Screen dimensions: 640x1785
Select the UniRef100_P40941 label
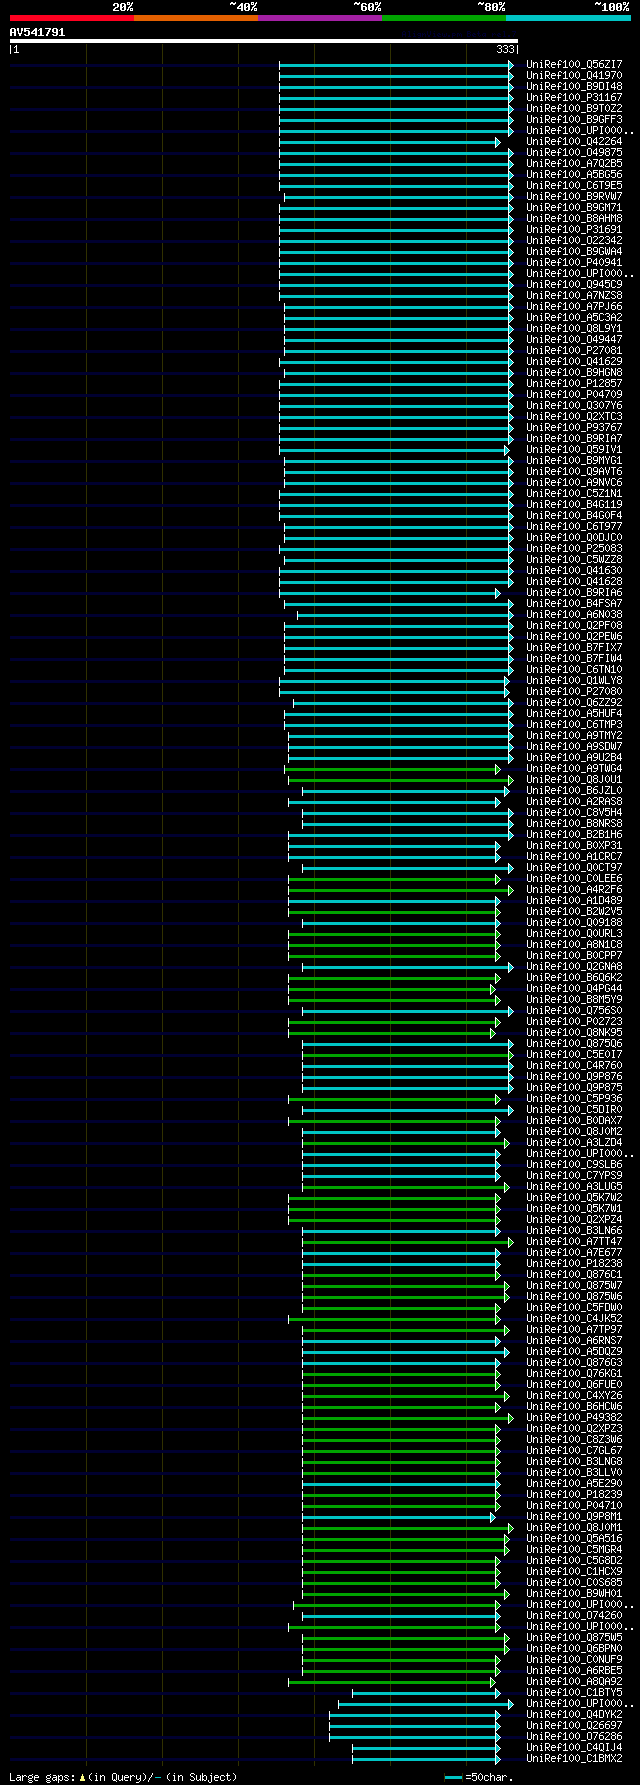point(574,262)
